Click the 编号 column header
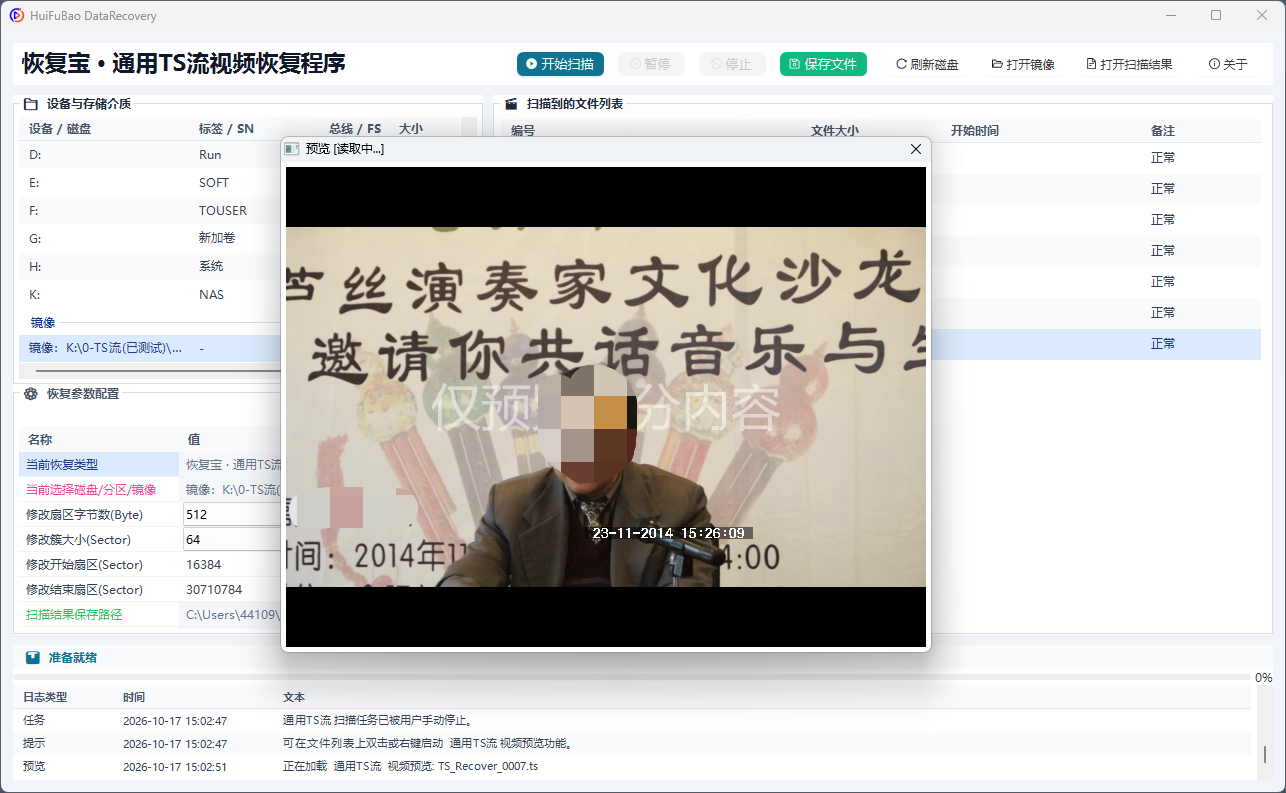 (523, 131)
